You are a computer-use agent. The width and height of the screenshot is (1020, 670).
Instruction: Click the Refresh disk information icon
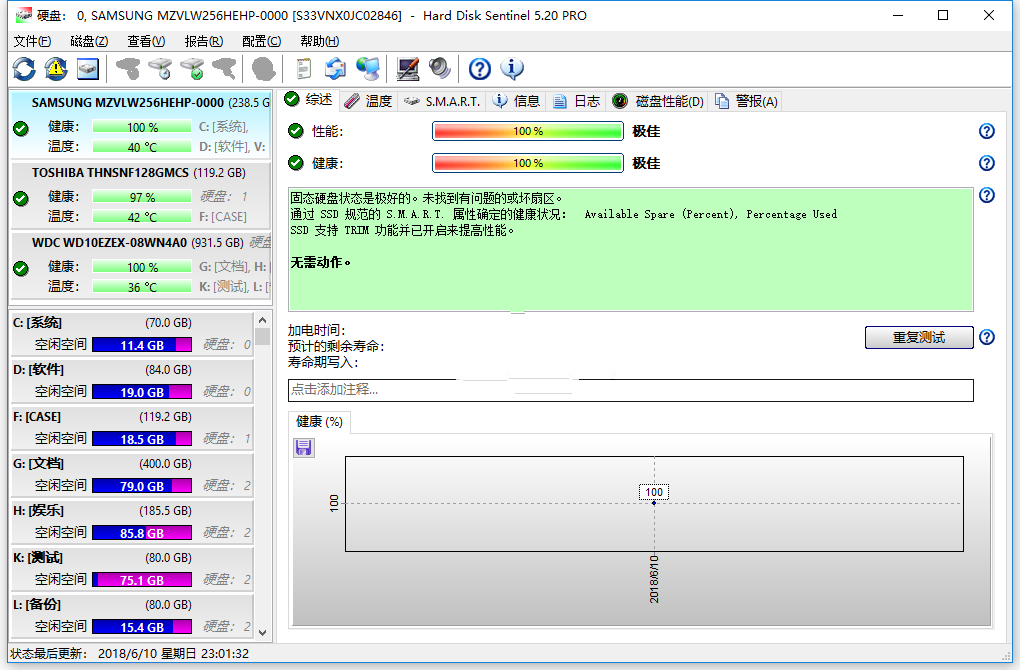24,68
